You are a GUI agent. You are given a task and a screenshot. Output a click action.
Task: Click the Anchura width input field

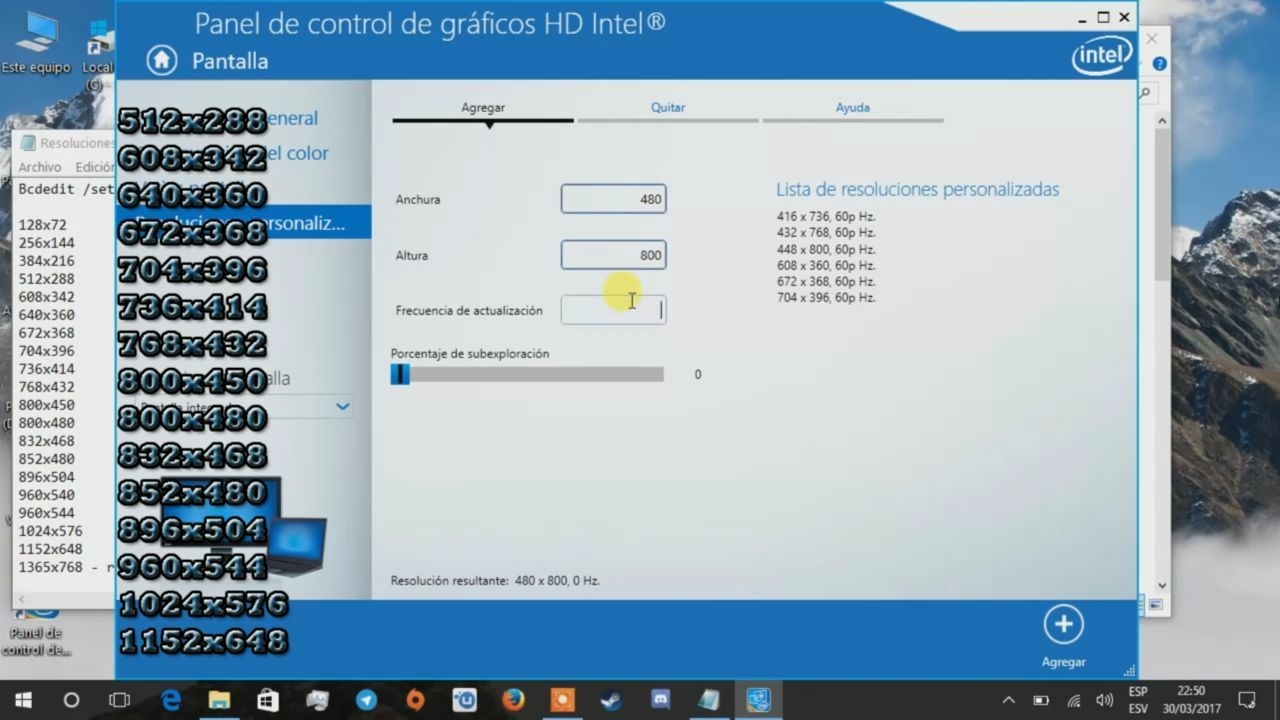point(613,199)
